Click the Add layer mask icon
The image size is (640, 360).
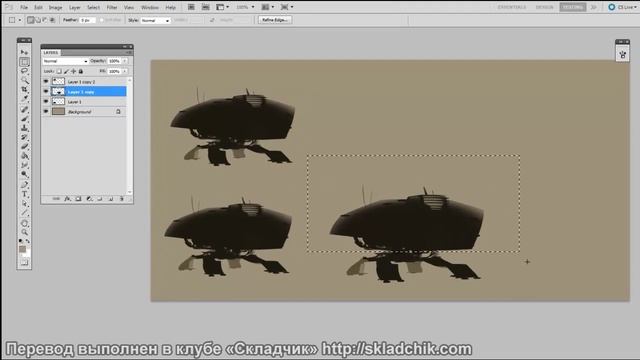pyautogui.click(x=78, y=199)
